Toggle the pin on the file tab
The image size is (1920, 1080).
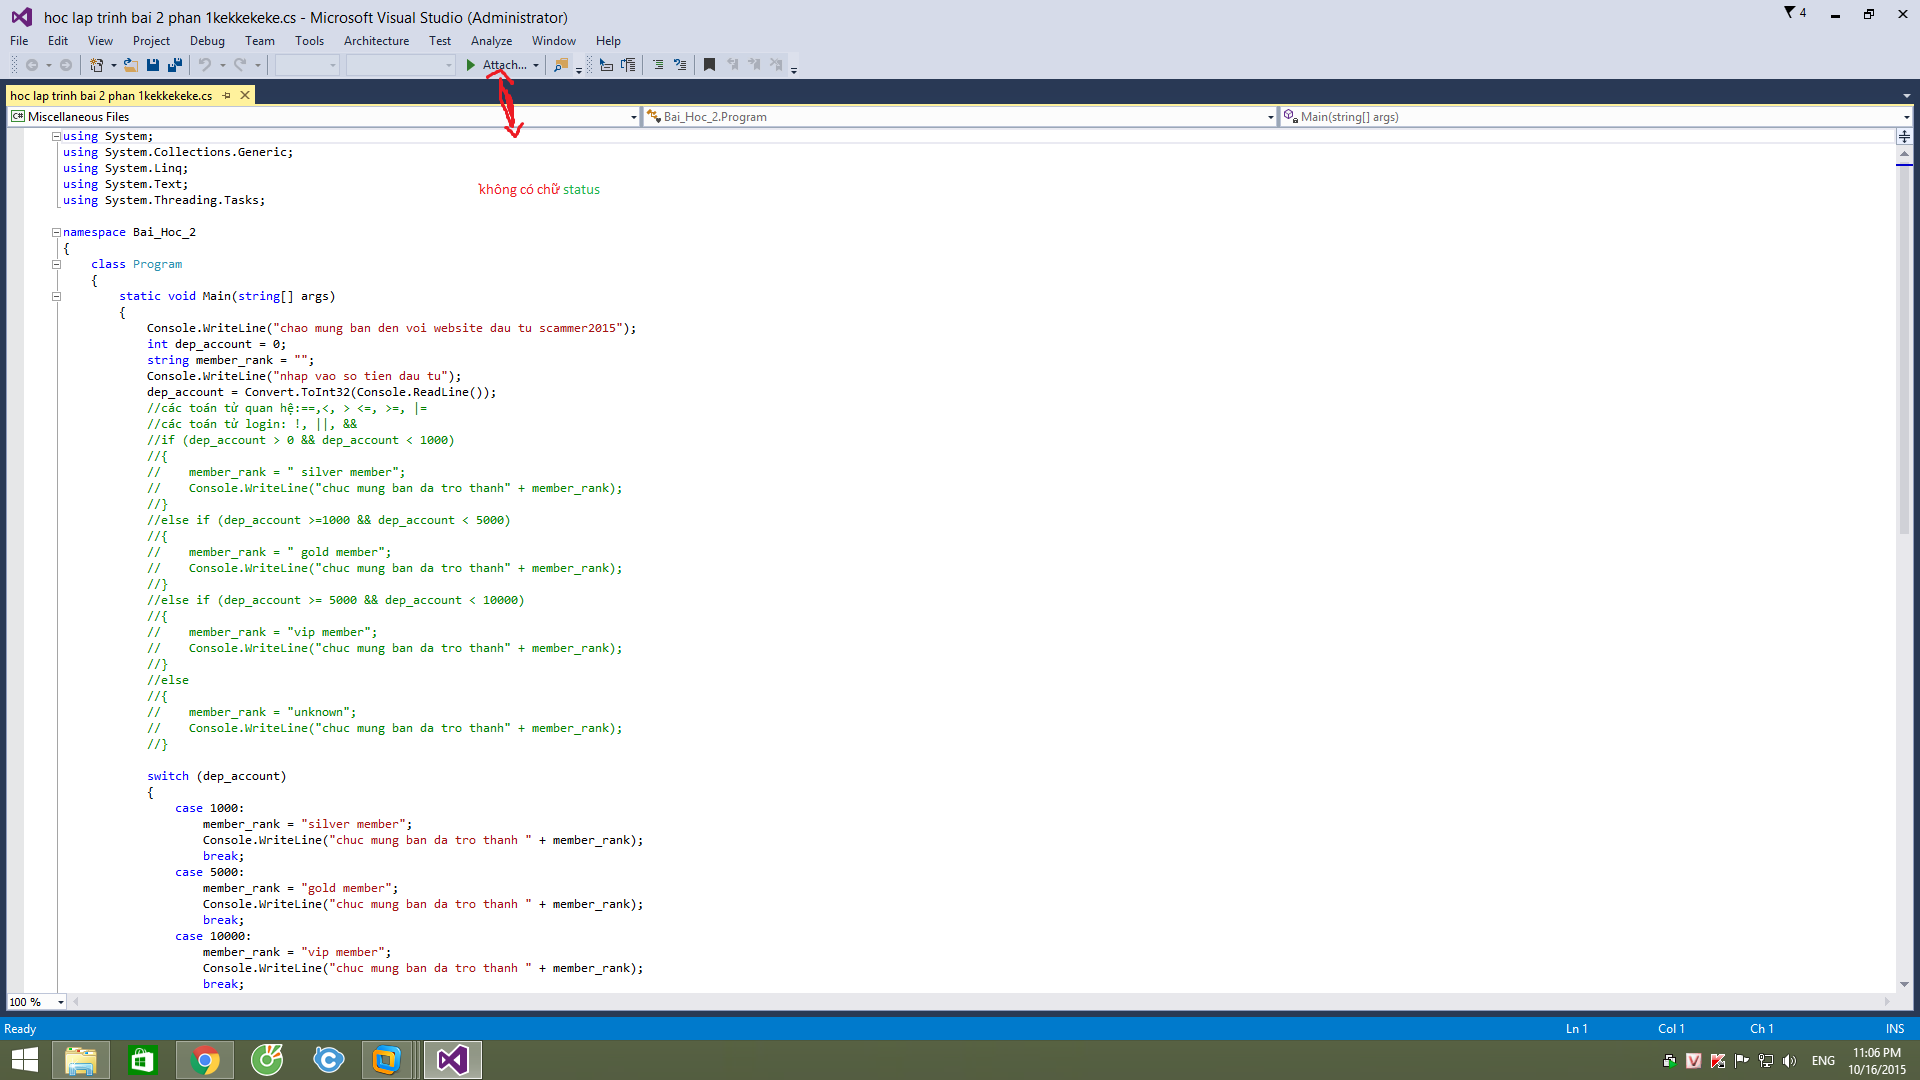(227, 96)
